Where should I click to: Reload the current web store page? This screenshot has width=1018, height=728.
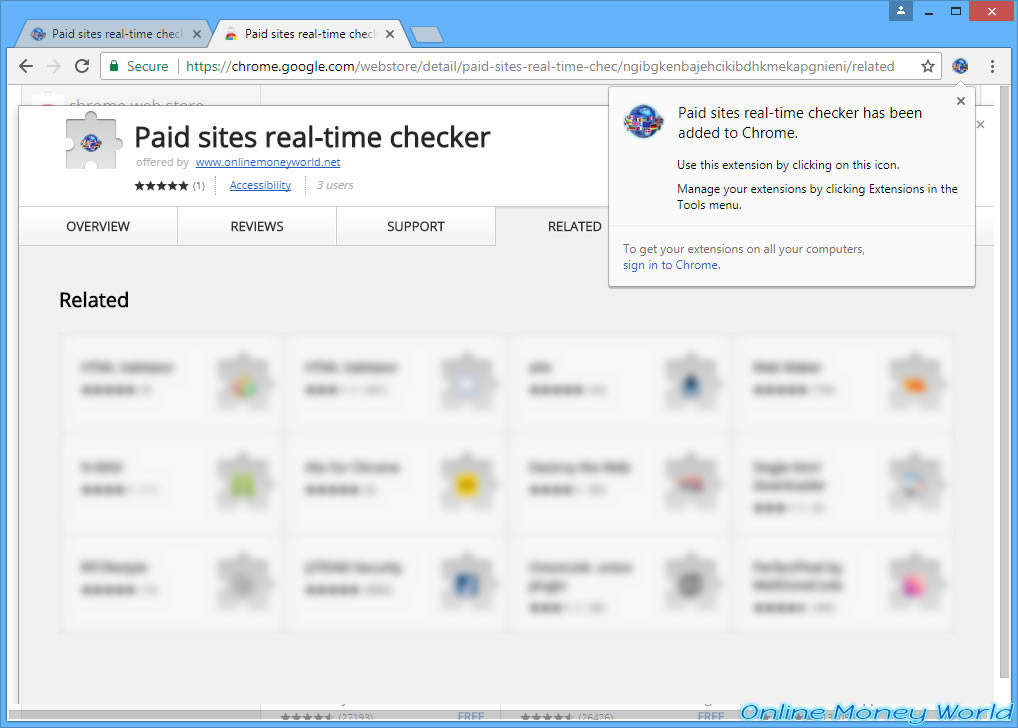pos(82,66)
